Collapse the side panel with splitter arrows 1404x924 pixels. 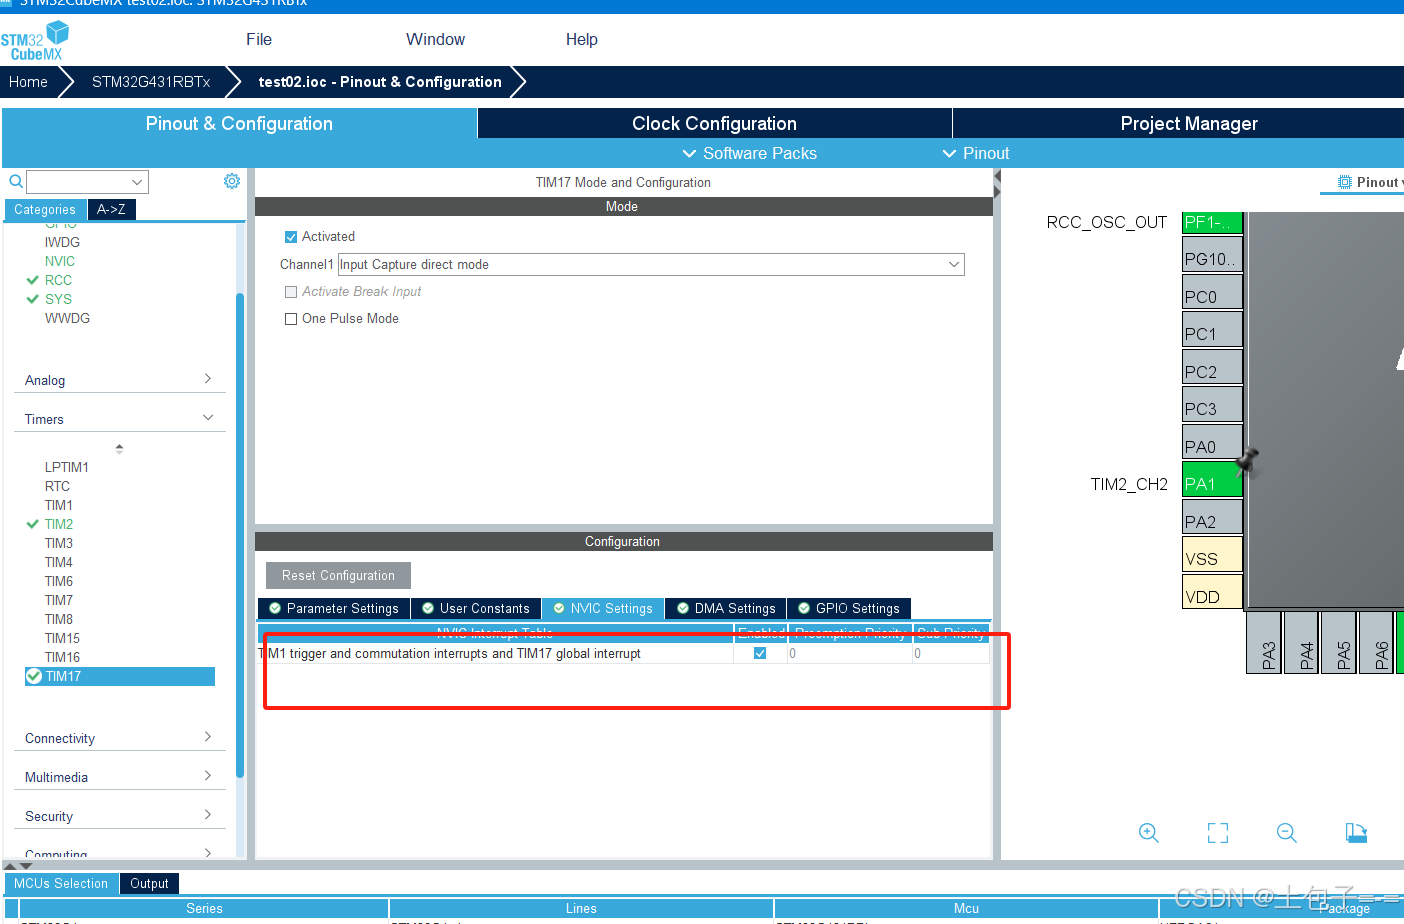click(x=997, y=183)
